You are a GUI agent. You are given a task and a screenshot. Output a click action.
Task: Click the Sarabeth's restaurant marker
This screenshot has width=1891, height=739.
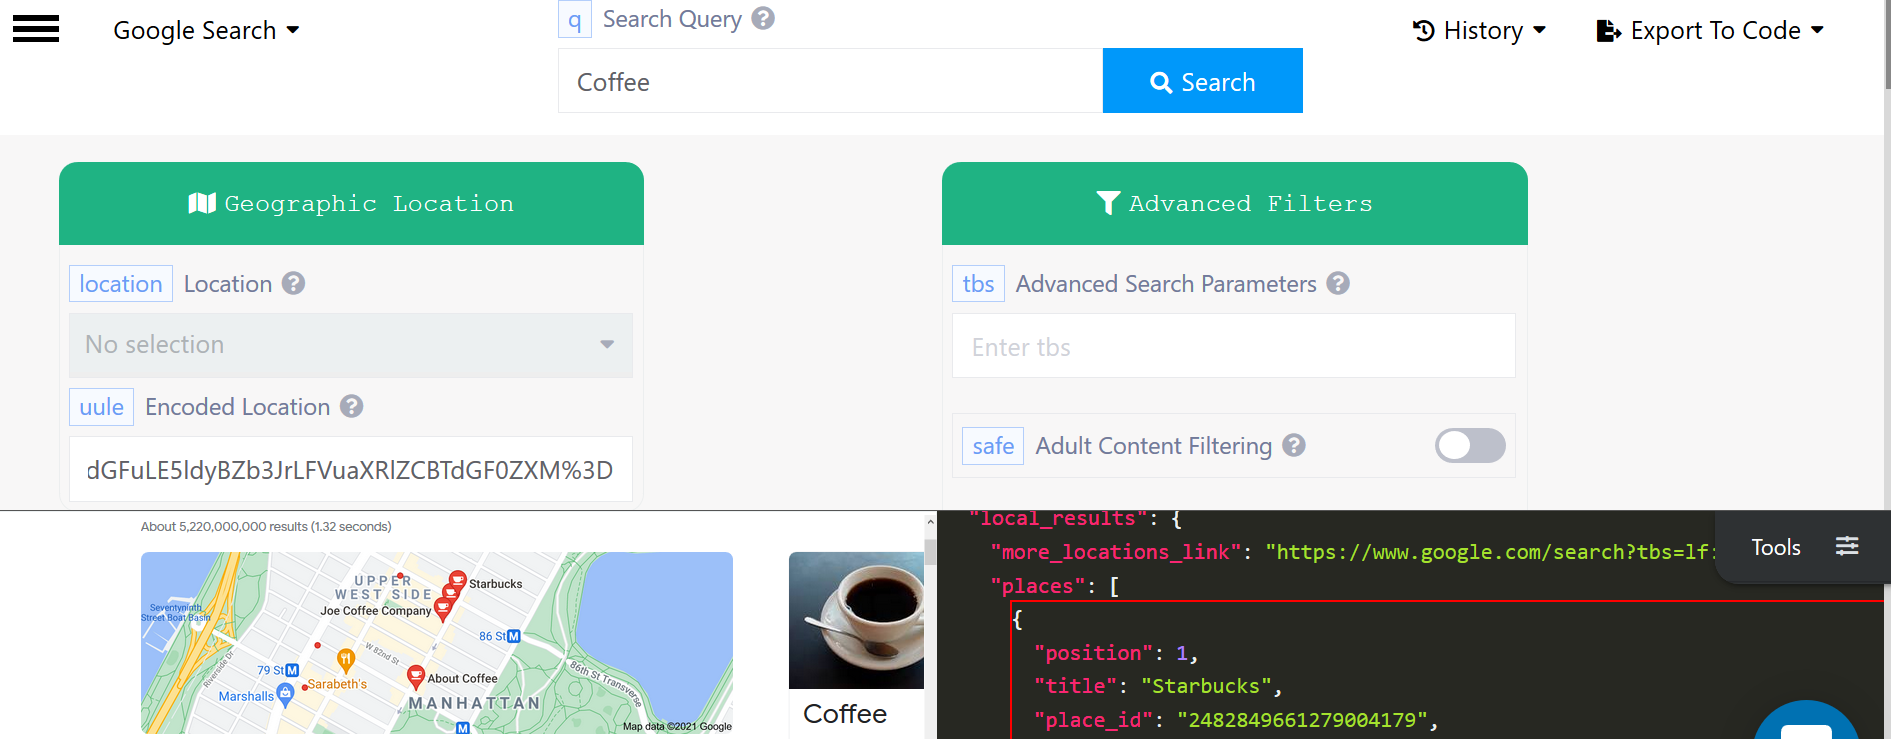click(346, 660)
